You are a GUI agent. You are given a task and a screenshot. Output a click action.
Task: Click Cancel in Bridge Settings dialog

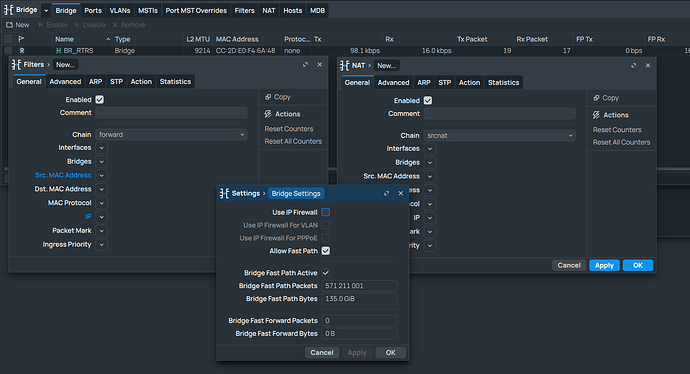click(322, 352)
